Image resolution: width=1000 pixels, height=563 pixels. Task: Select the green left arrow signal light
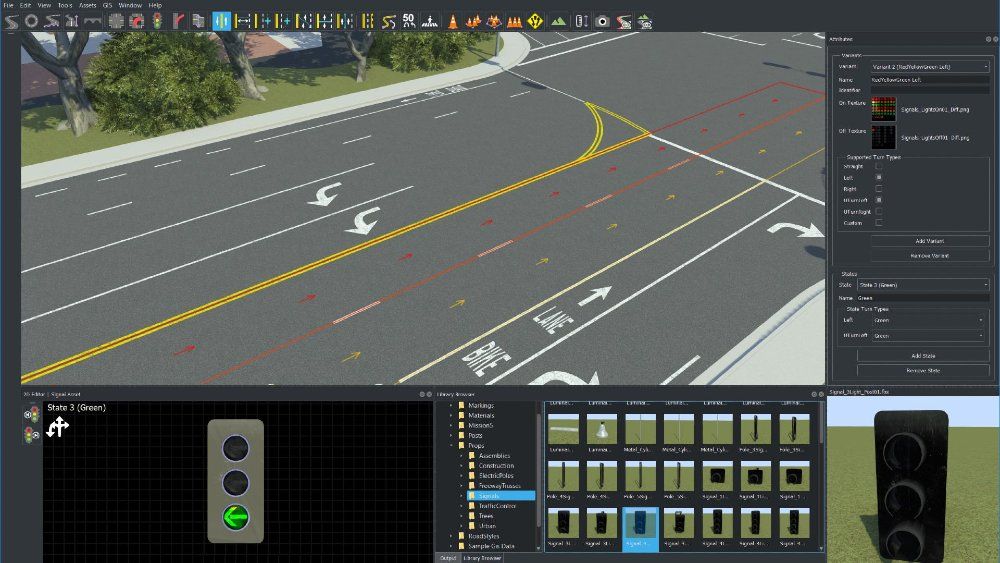point(235,517)
